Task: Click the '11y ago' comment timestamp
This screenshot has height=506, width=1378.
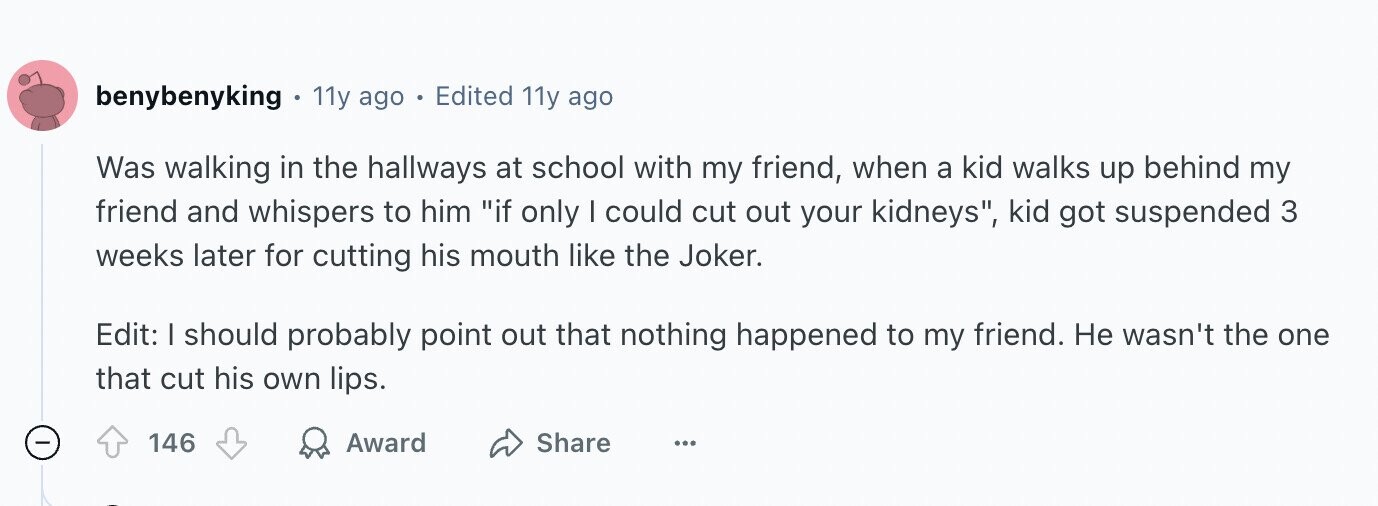Action: 358,96
